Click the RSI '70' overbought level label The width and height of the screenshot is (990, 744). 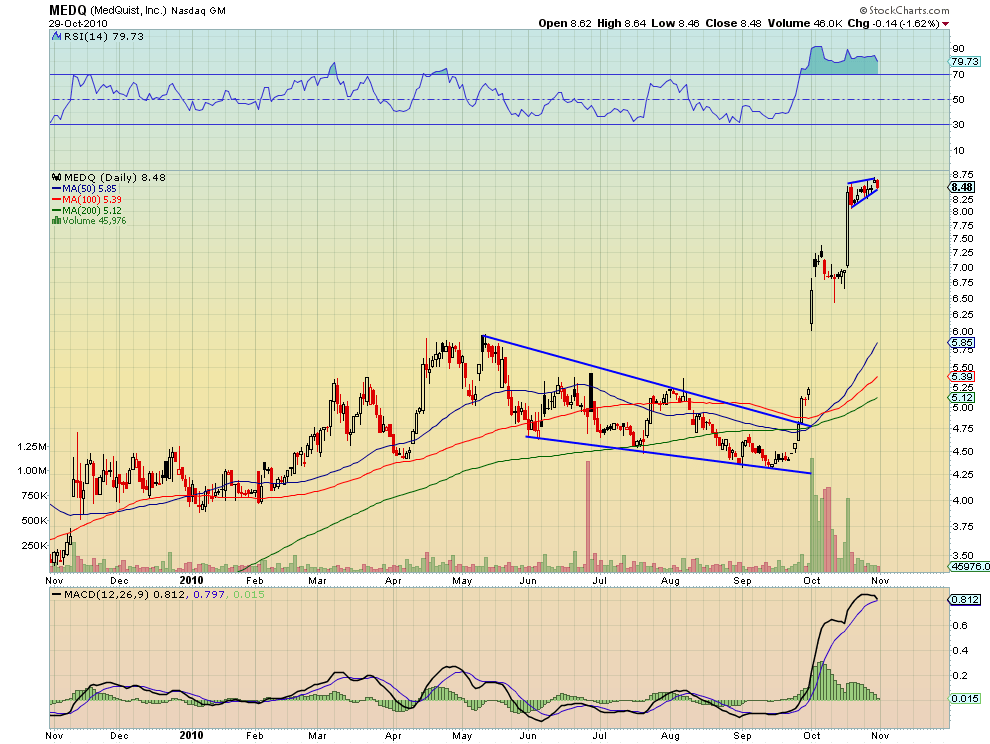pyautogui.click(x=958, y=75)
